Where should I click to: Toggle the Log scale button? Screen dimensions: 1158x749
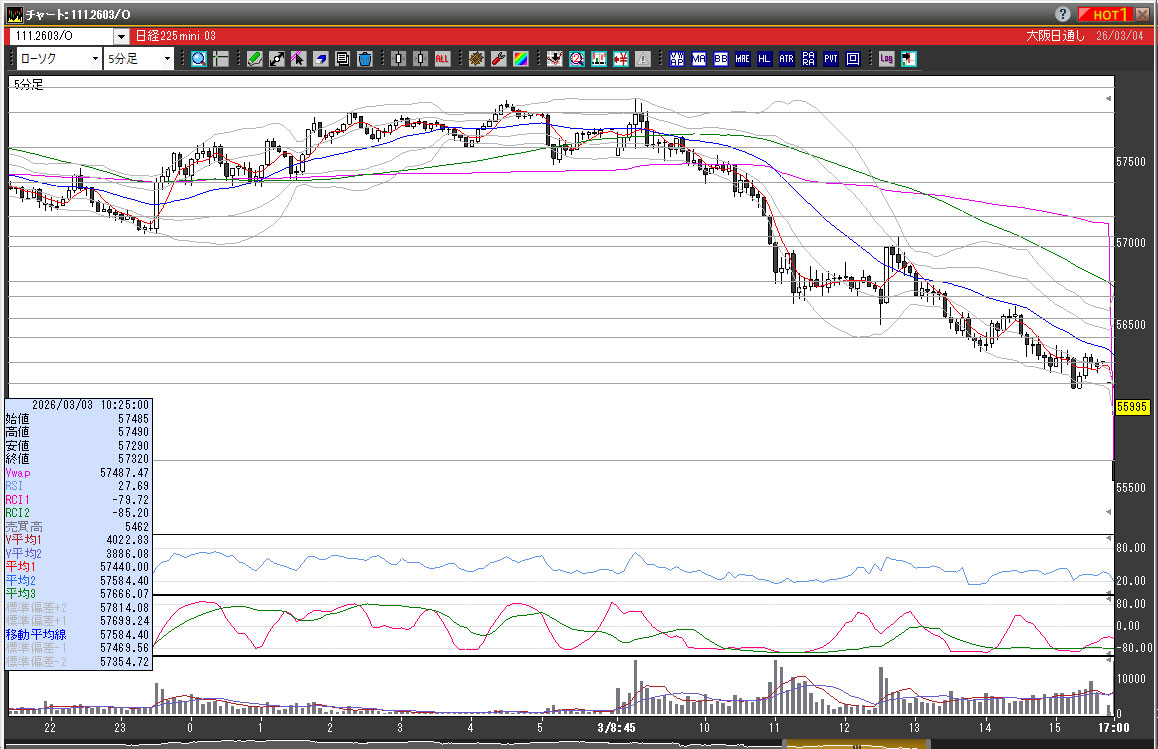(886, 59)
